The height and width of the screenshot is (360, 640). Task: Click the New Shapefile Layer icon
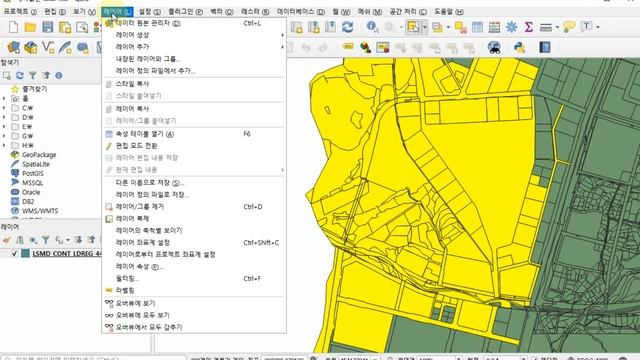pyautogui.click(x=48, y=47)
